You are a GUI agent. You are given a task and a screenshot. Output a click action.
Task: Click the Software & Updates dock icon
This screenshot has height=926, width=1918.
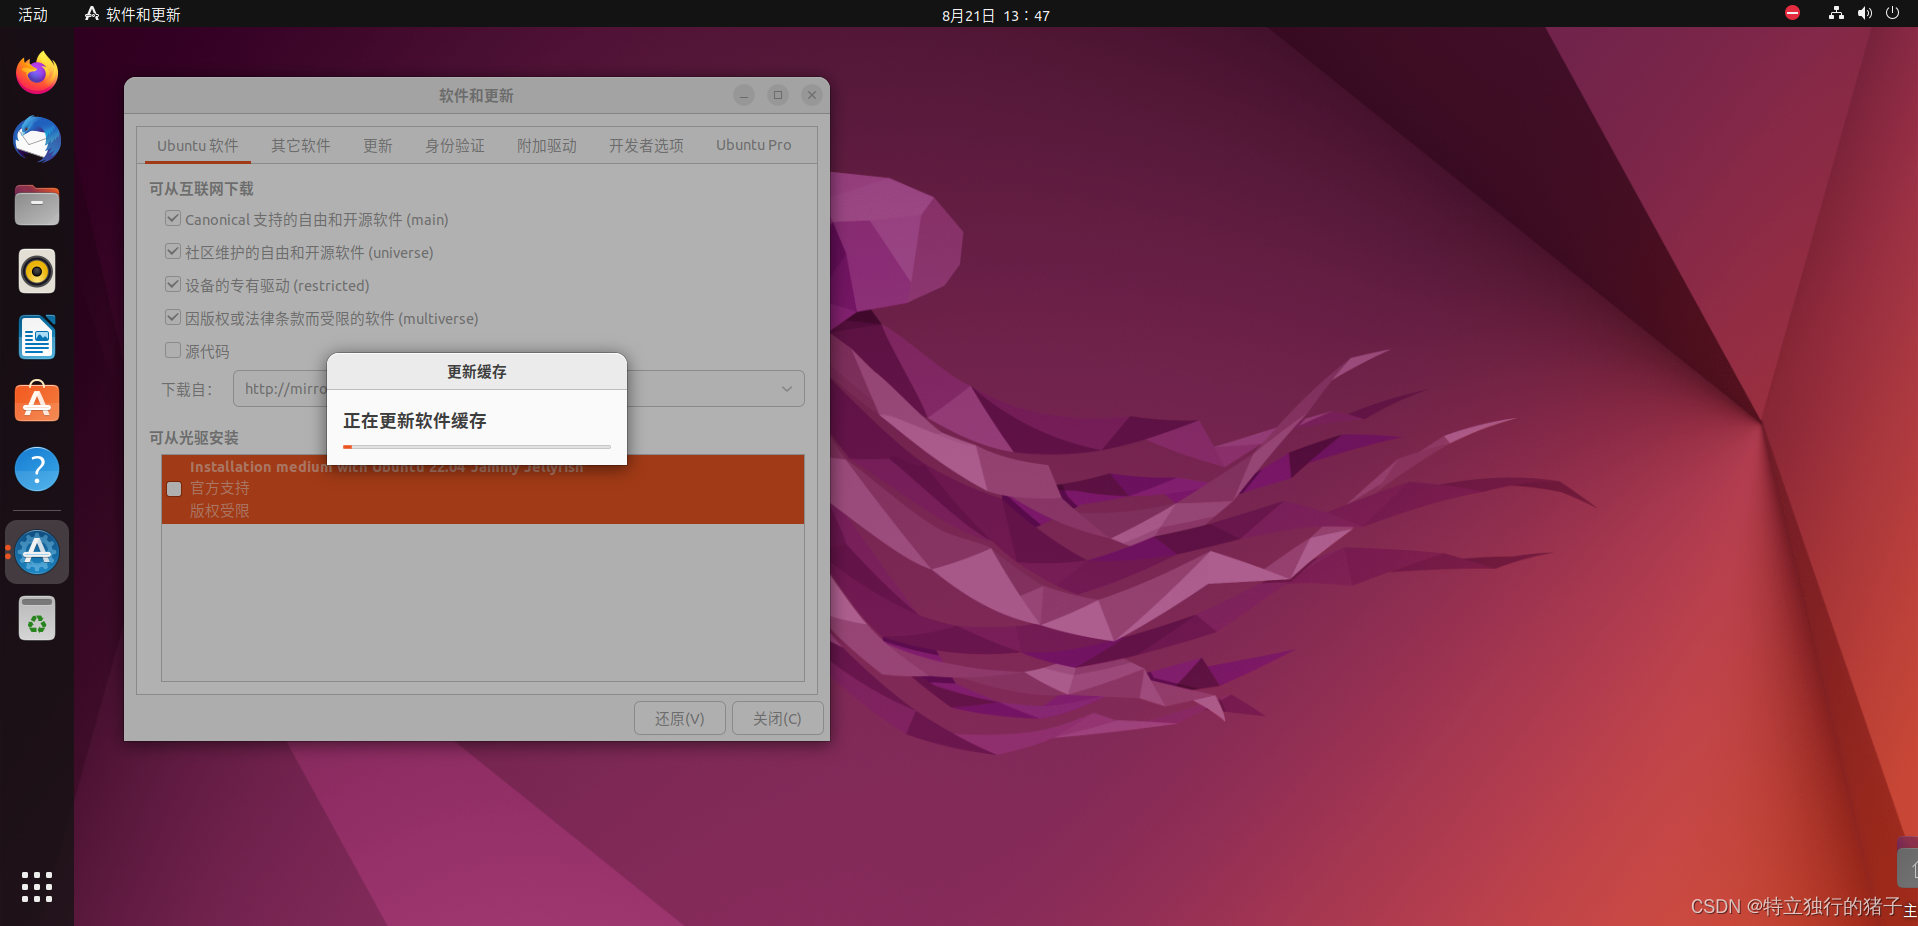point(37,552)
